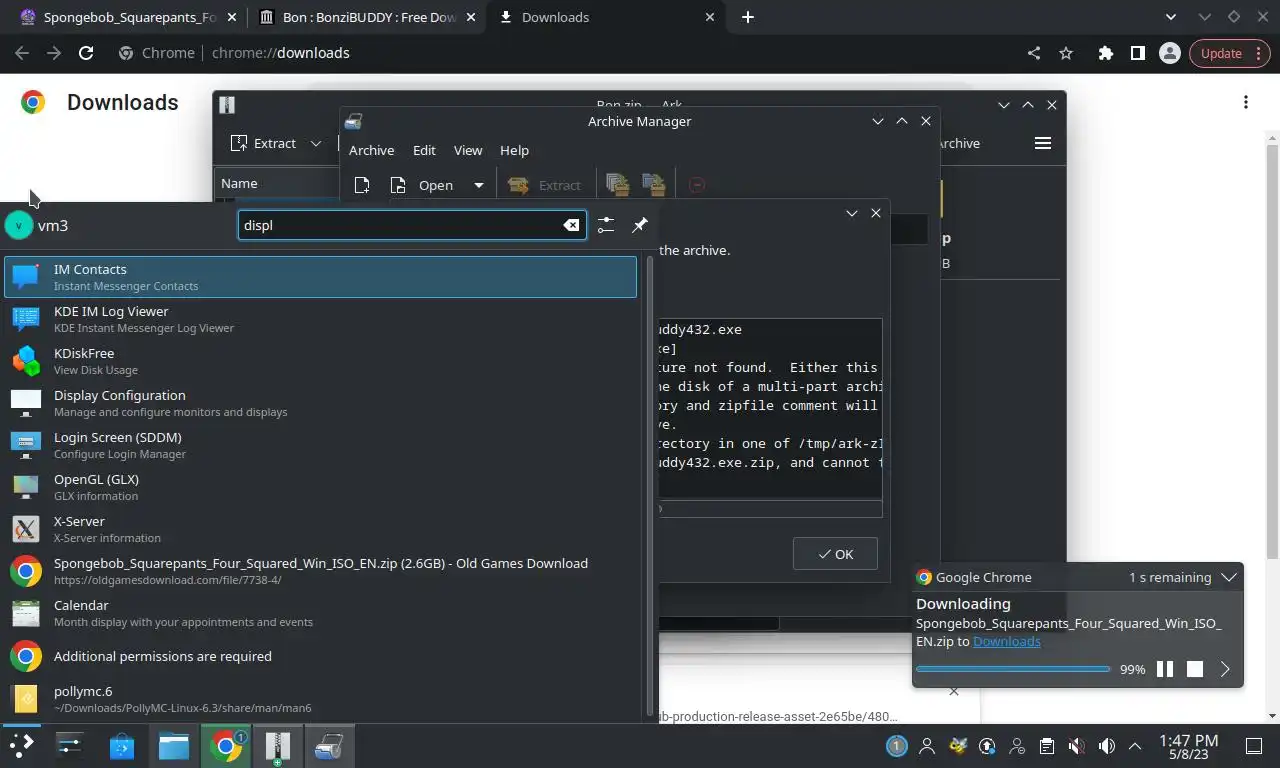Open Calendar search result
Screen dimensions: 1280x768
click(320, 613)
